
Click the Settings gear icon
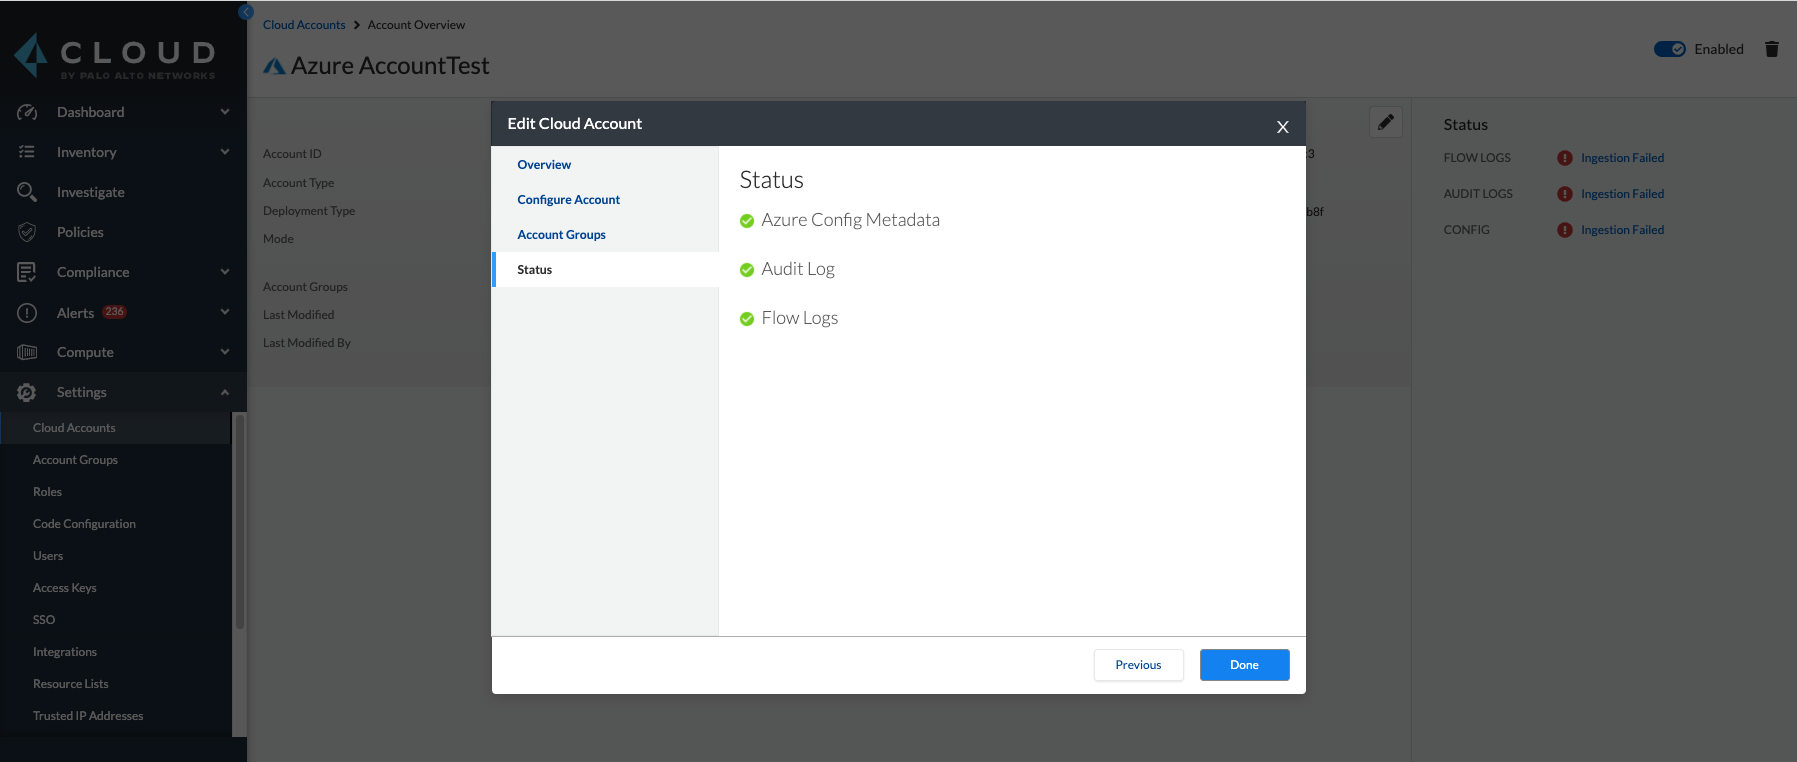[27, 393]
